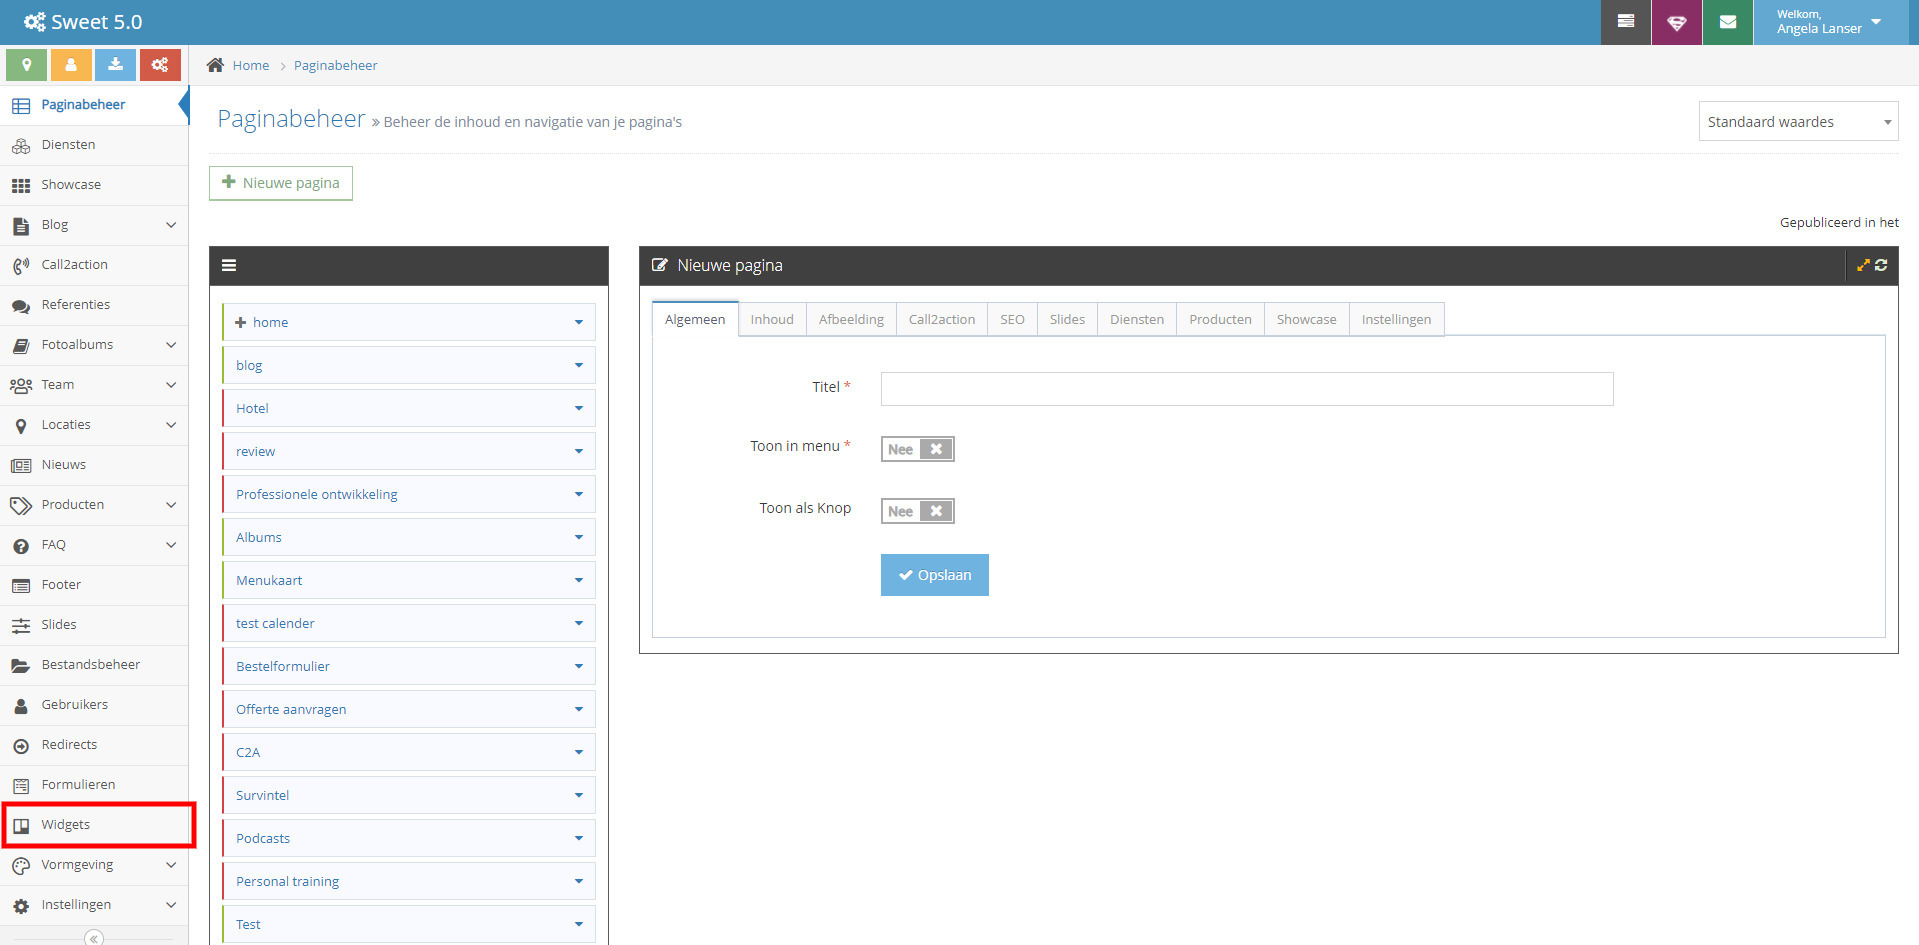Expand the FAQ sidebar submenu
The width and height of the screenshot is (1919, 945).
point(171,545)
